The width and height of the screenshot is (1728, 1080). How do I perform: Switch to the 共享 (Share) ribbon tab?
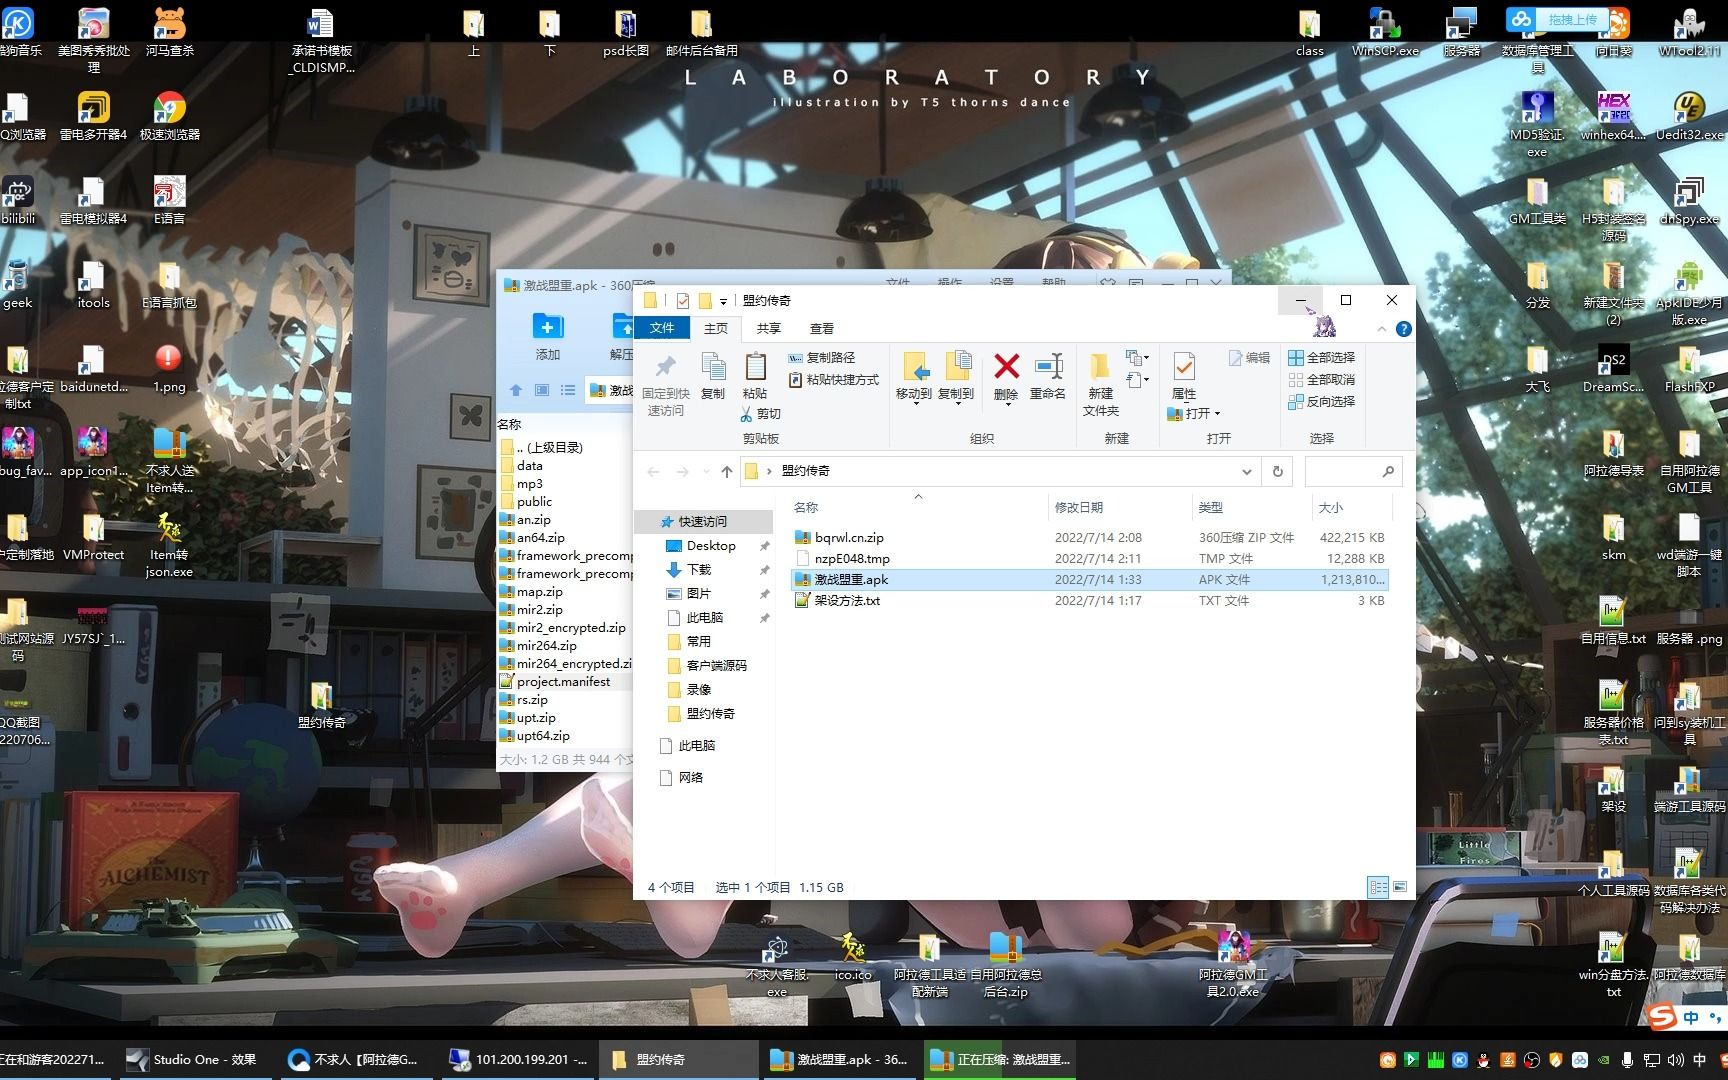[769, 328]
